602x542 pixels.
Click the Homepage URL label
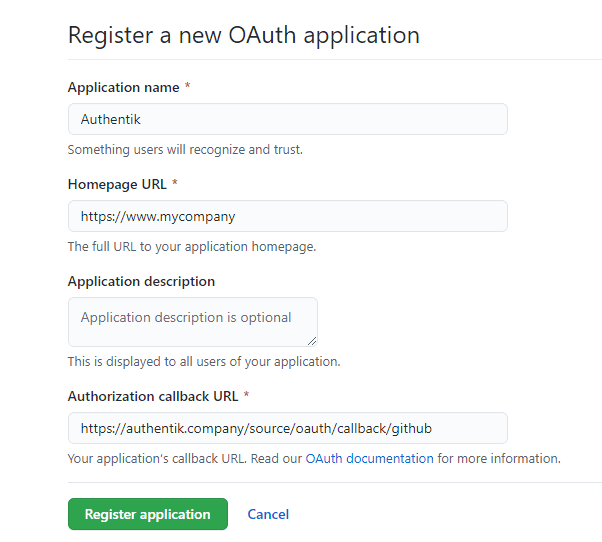click(x=117, y=185)
